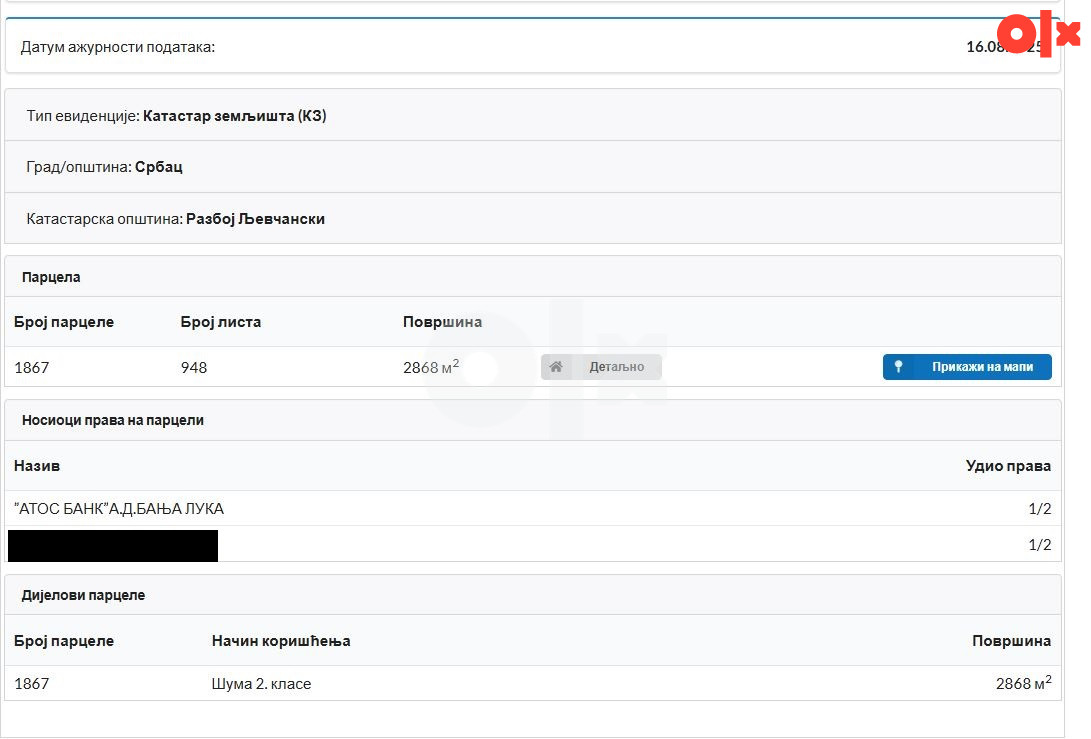
Task: Click the Назив column header
Action: coord(37,466)
